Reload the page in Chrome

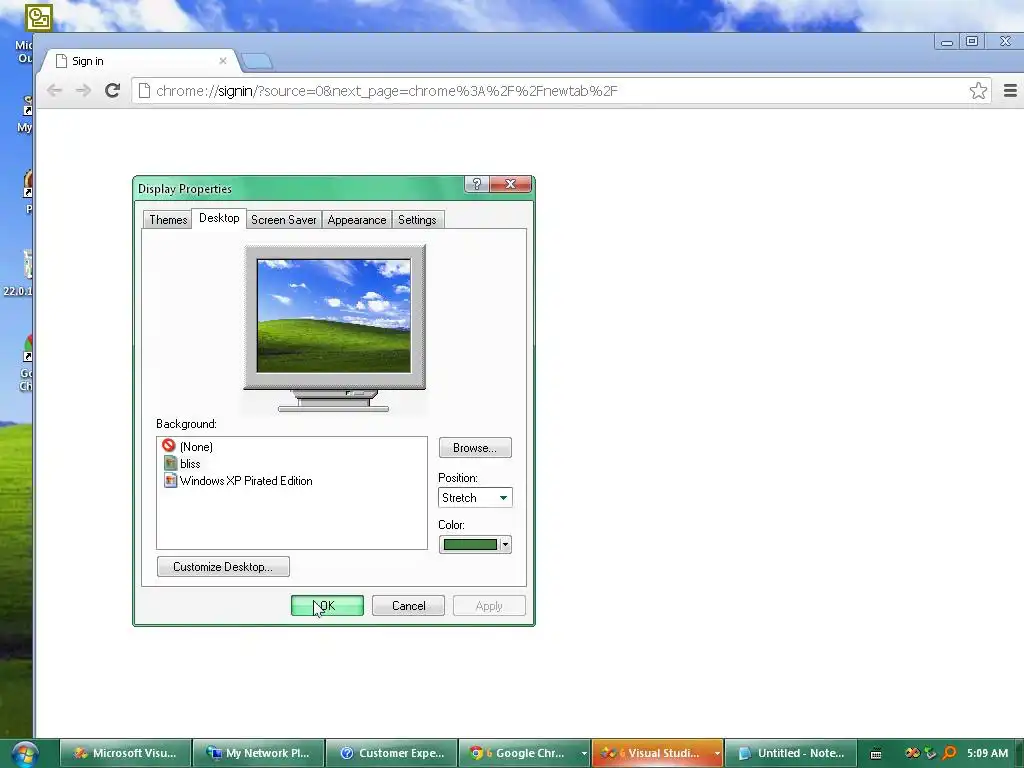(112, 90)
